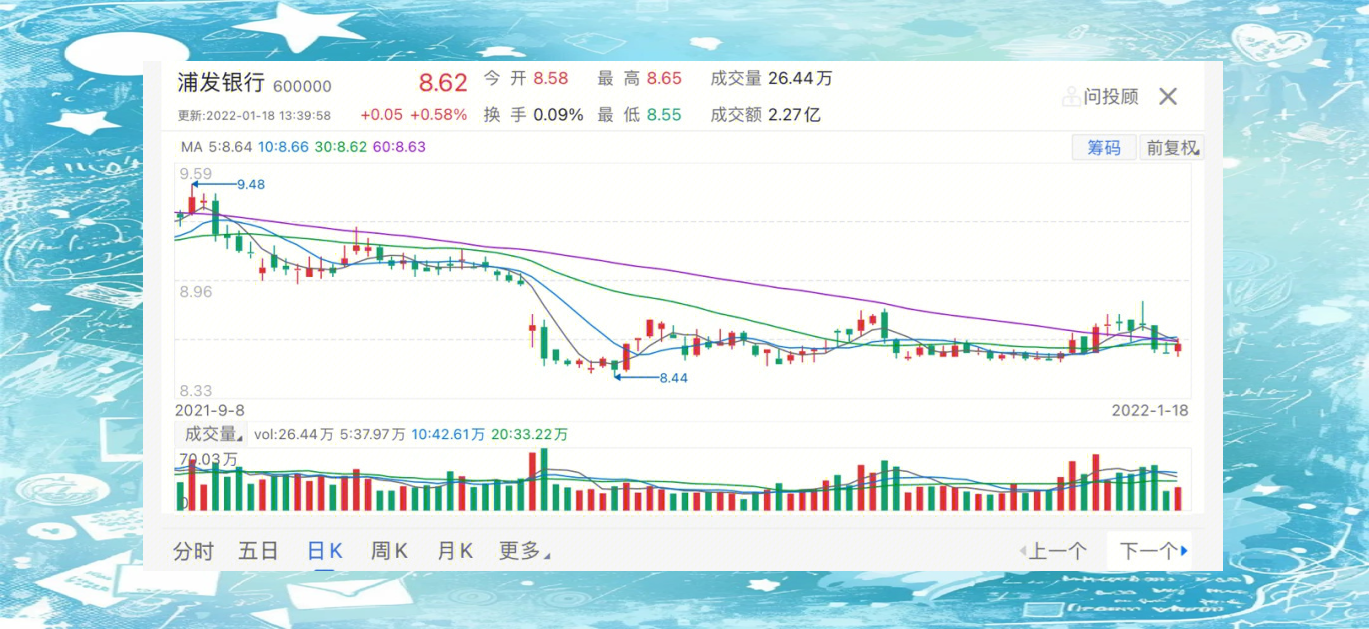The image size is (1369, 629).
Task: Go to previous stock with 上一个
Action: tap(1053, 551)
